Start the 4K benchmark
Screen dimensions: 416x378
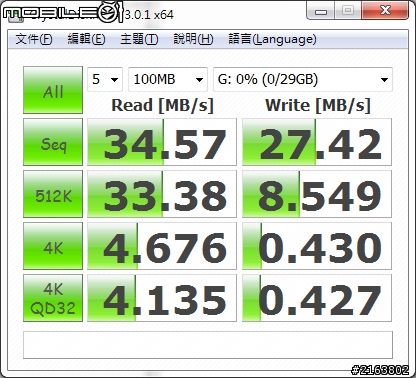click(x=53, y=246)
